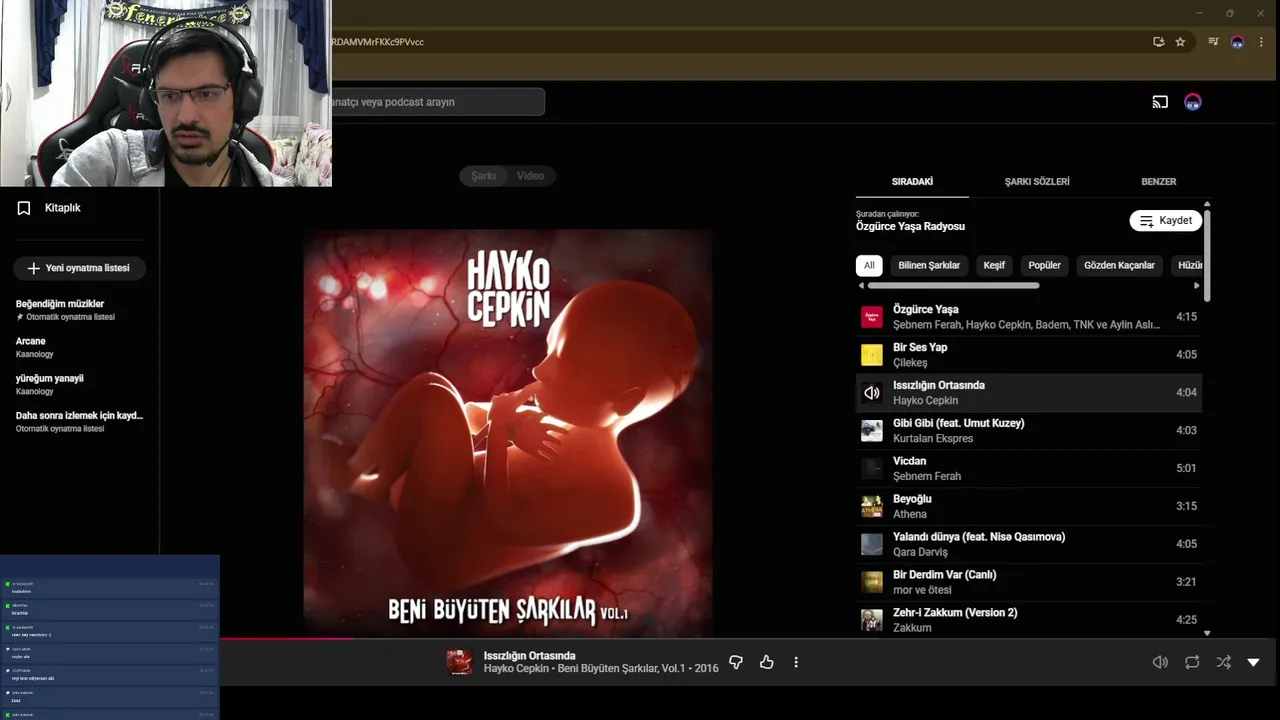Screen dimensions: 1280x720
Task: Click the browser address bar URL
Action: (378, 42)
